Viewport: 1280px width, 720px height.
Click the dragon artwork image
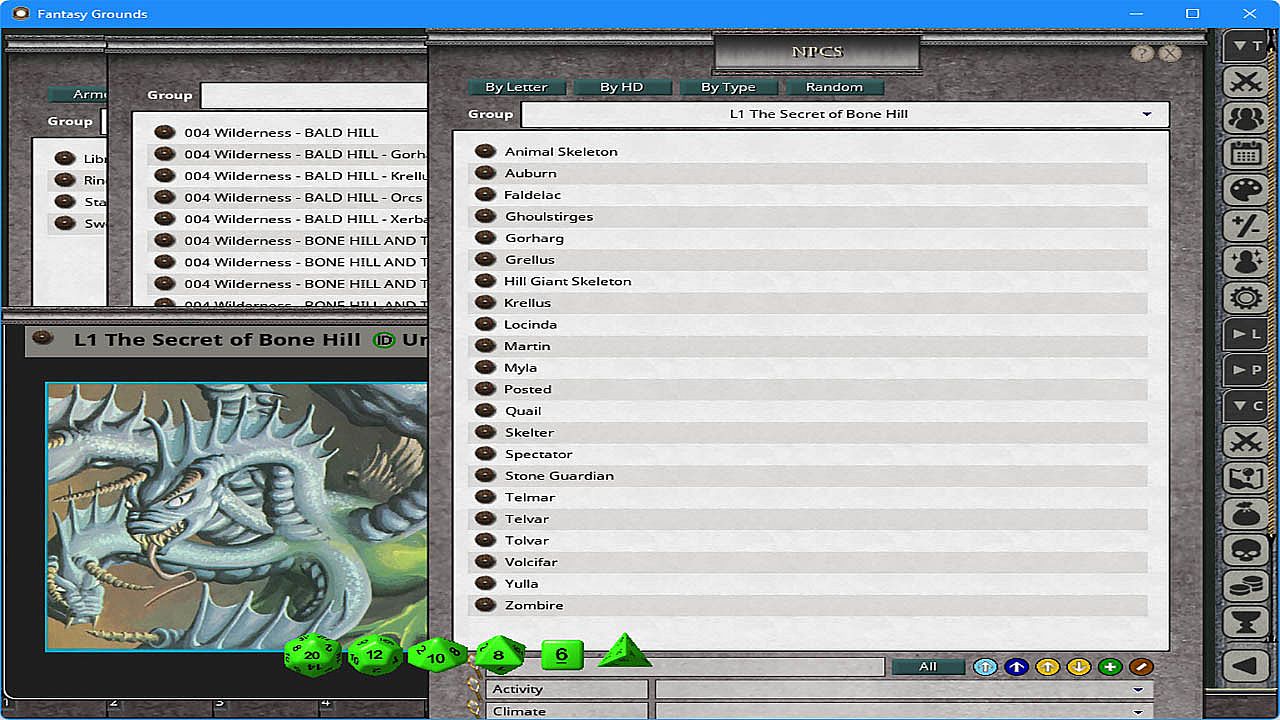(x=236, y=516)
